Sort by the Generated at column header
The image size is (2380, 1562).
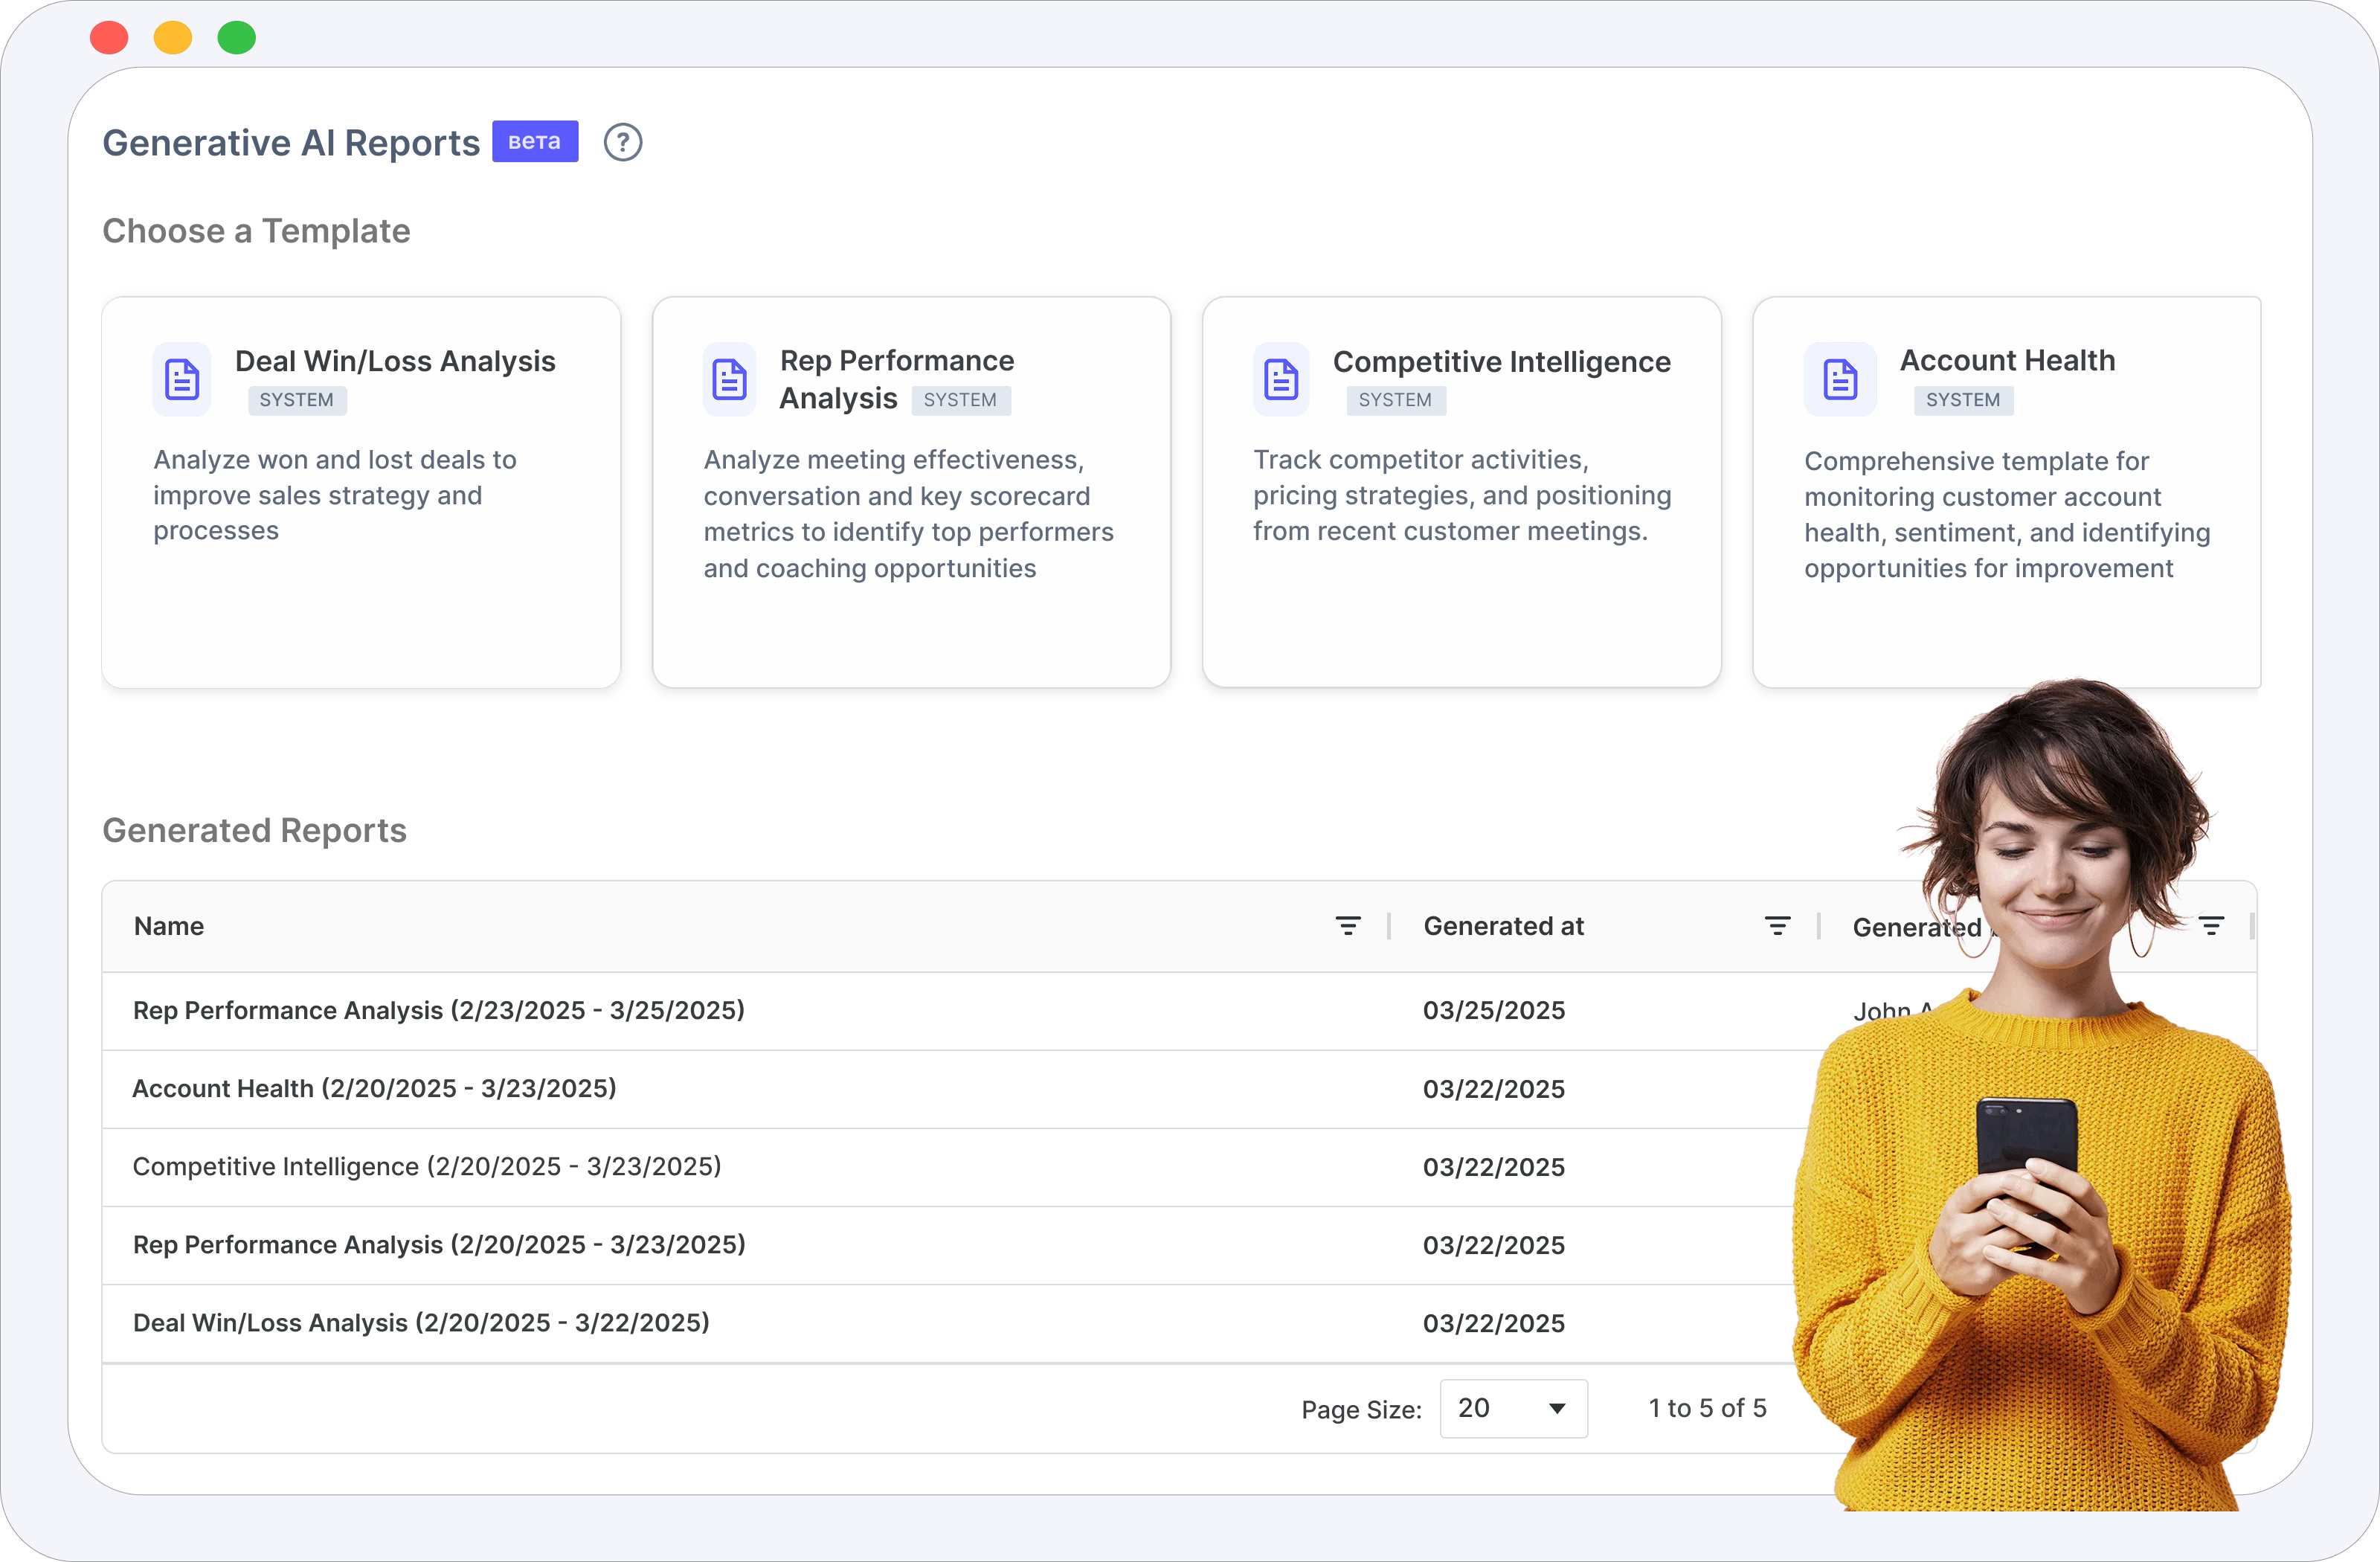1503,926
